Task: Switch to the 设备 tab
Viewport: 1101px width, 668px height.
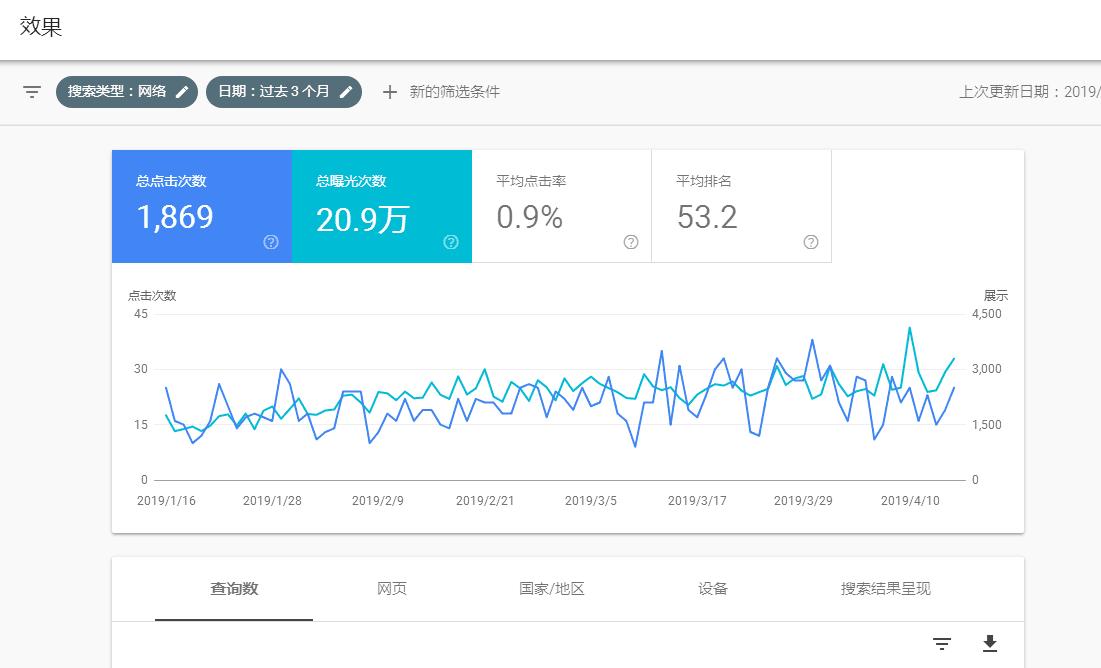Action: pos(713,589)
